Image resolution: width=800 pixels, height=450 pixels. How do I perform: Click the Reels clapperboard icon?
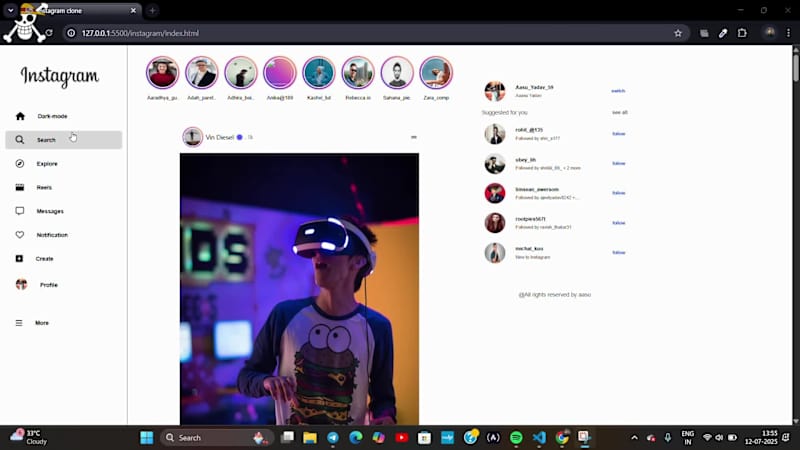pos(19,187)
